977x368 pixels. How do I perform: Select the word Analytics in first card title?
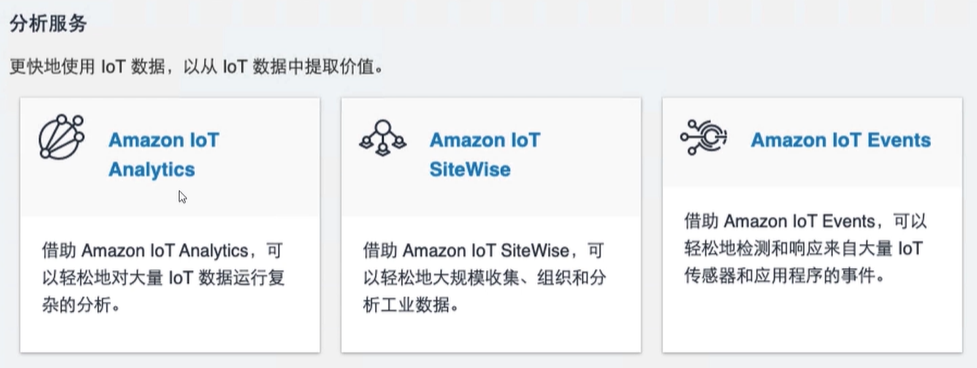pos(151,169)
